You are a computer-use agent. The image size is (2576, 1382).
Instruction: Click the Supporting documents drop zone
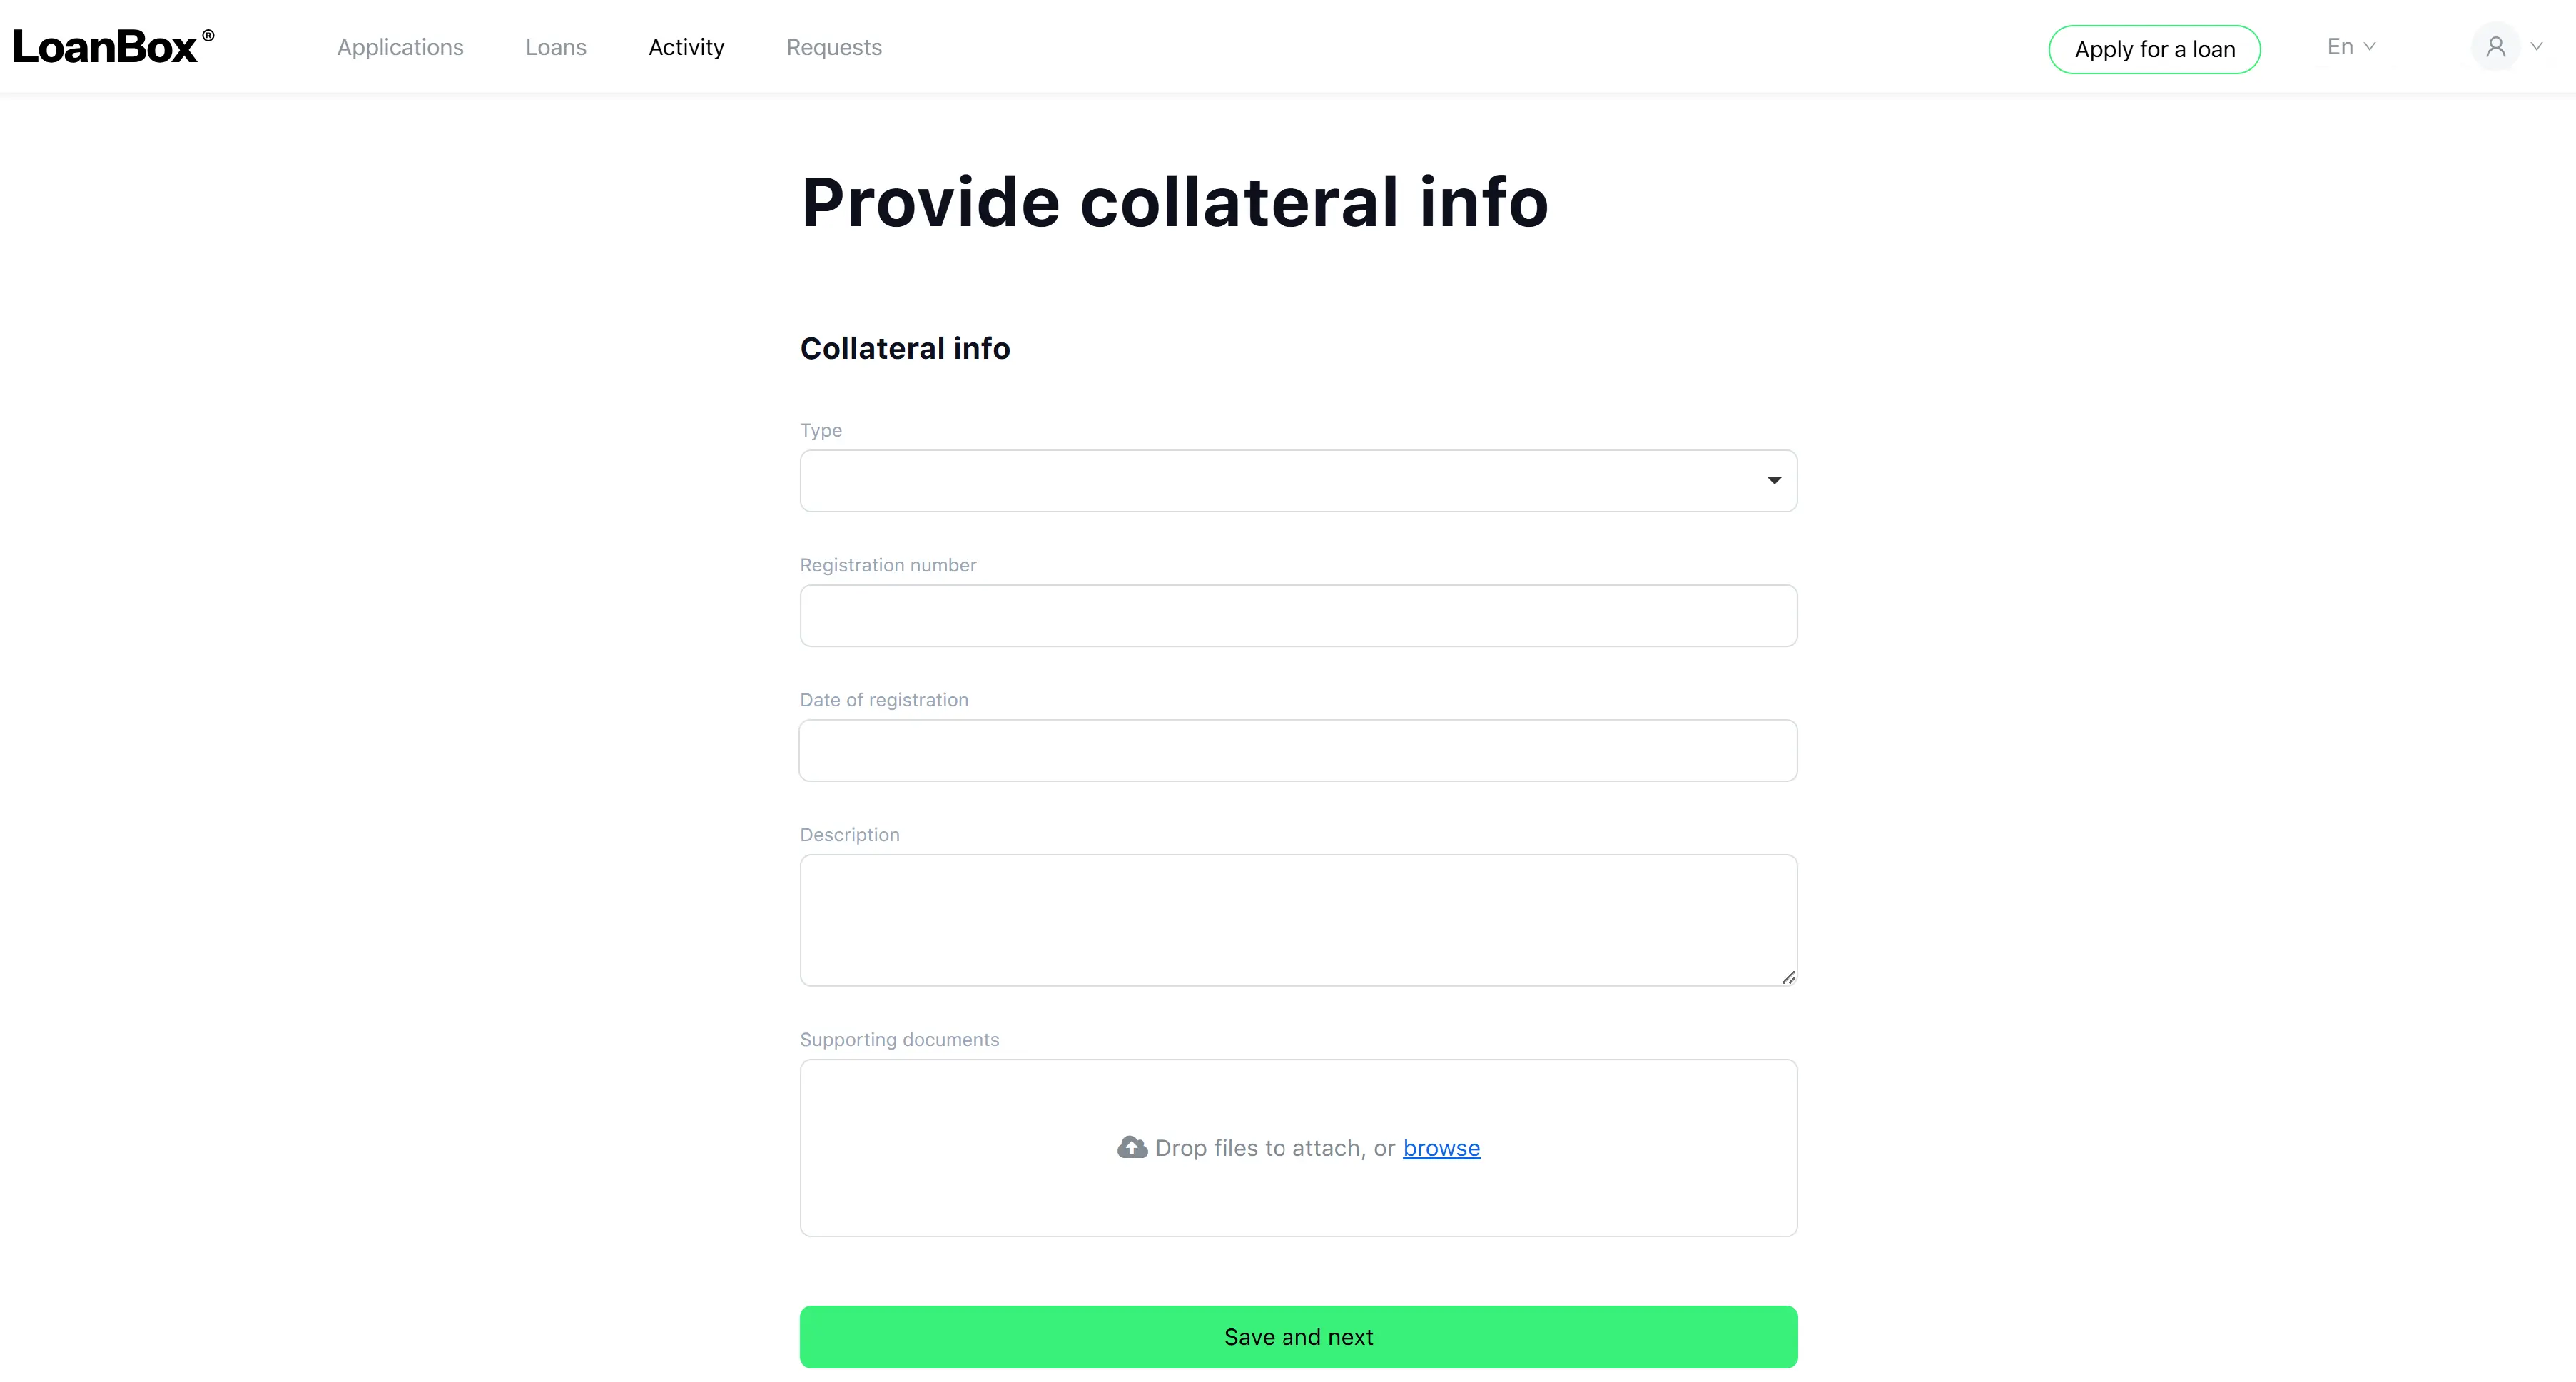[1298, 1148]
